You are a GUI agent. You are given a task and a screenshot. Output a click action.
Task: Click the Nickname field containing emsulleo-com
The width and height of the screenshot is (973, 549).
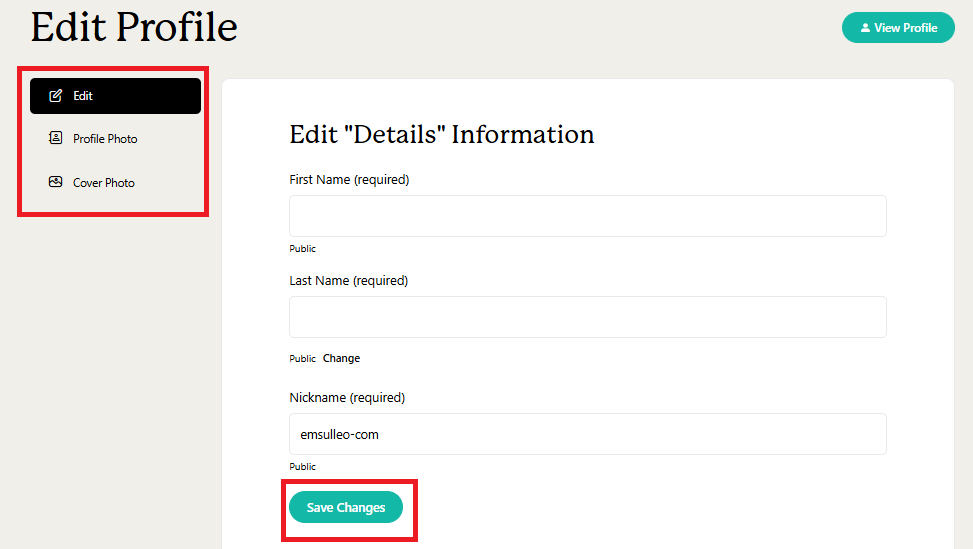click(588, 434)
